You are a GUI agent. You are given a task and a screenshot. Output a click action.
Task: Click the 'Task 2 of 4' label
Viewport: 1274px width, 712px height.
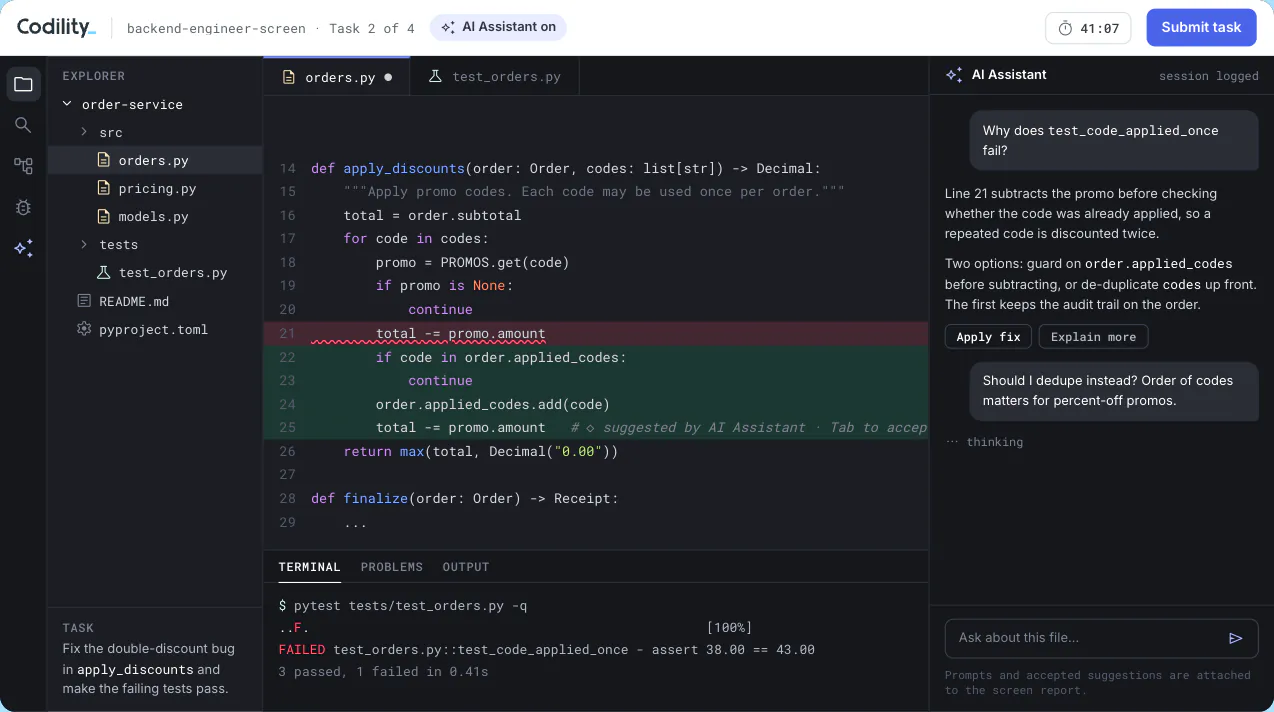(371, 28)
